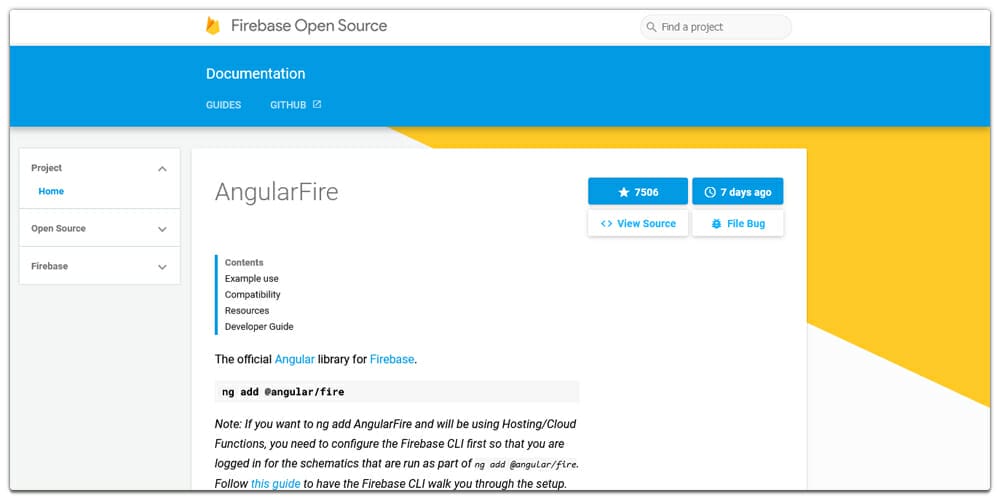Click the Firebase Open Source title
This screenshot has width=1000, height=500.
(x=309, y=26)
